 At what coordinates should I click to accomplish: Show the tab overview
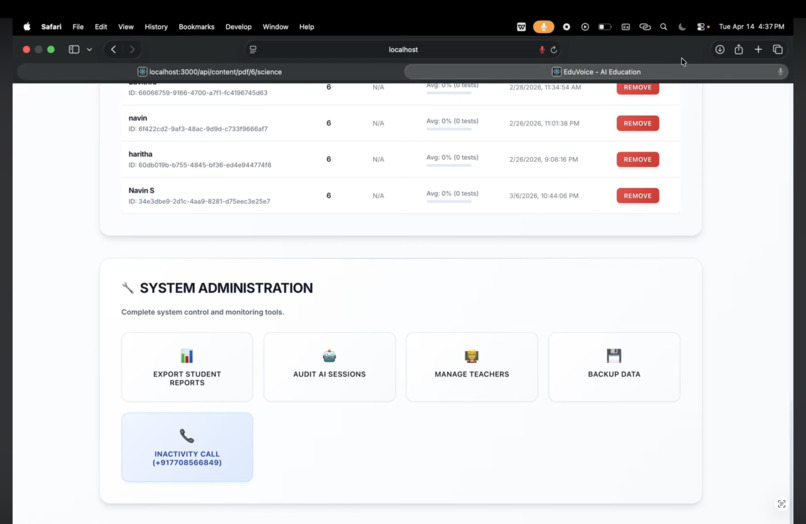click(x=778, y=49)
